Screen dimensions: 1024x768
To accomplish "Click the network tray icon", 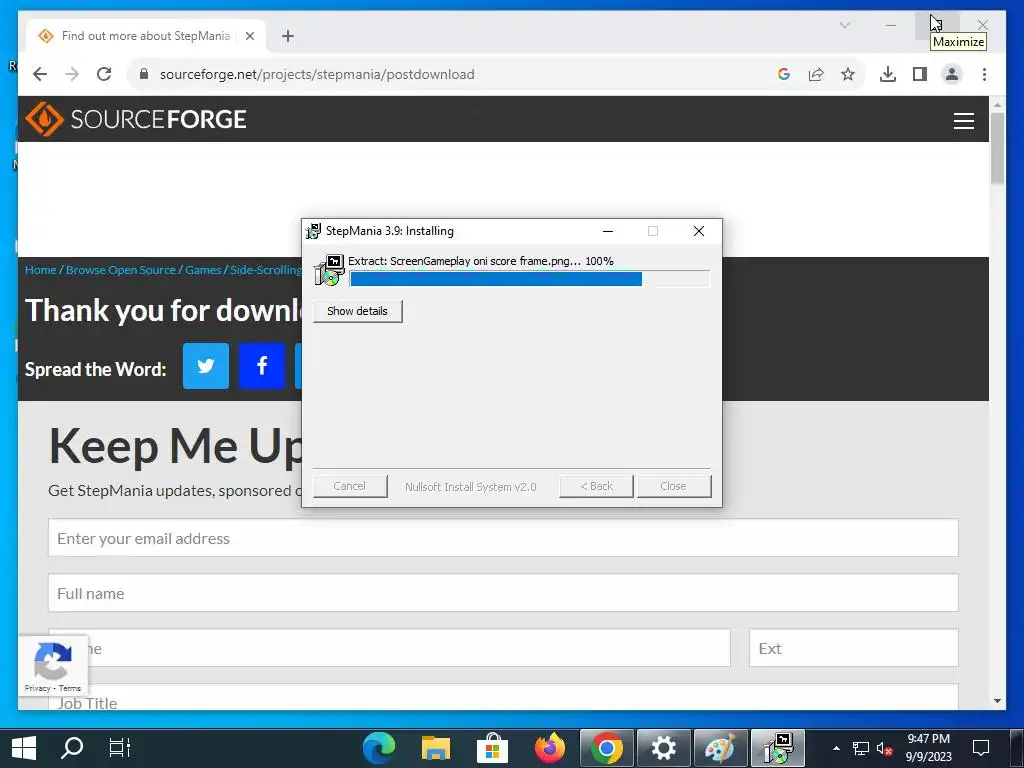I will (860, 748).
